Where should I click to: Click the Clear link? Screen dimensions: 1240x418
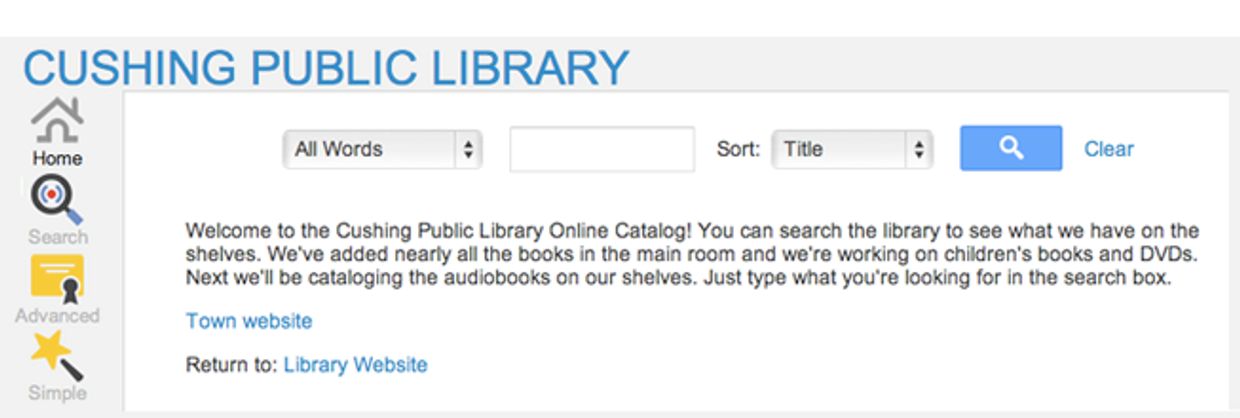(1109, 149)
